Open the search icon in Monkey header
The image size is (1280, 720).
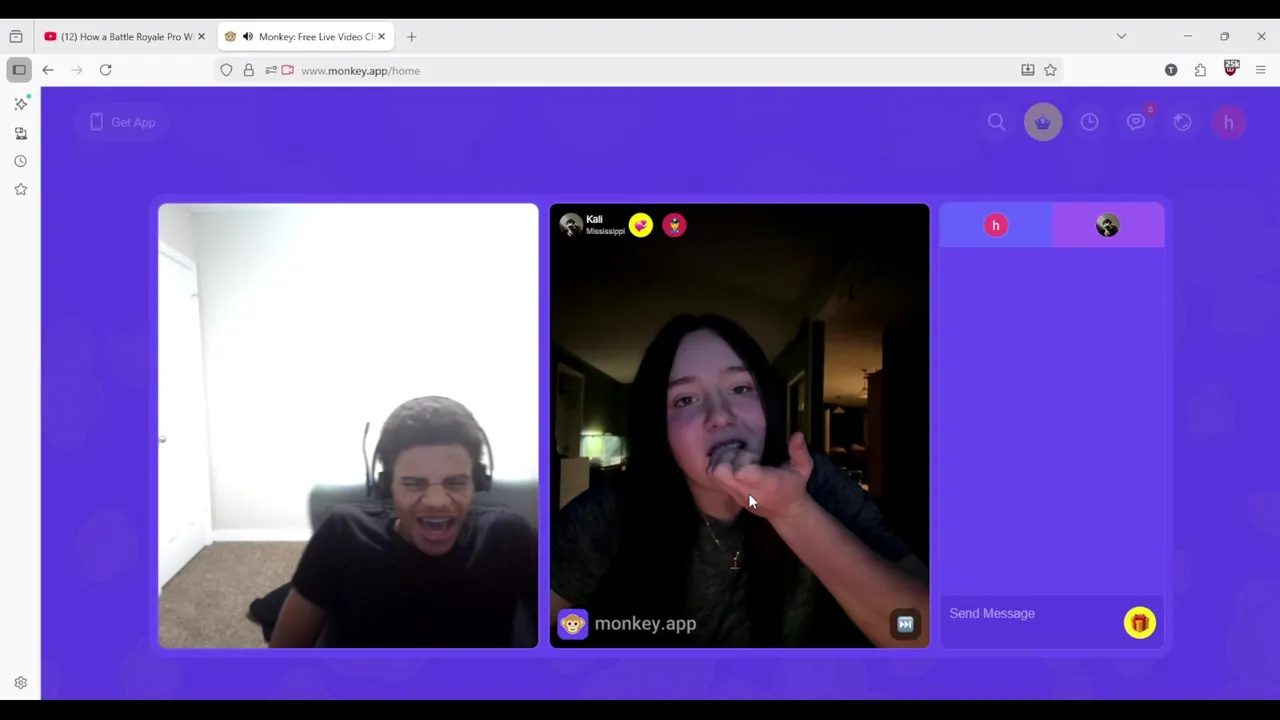tap(996, 122)
